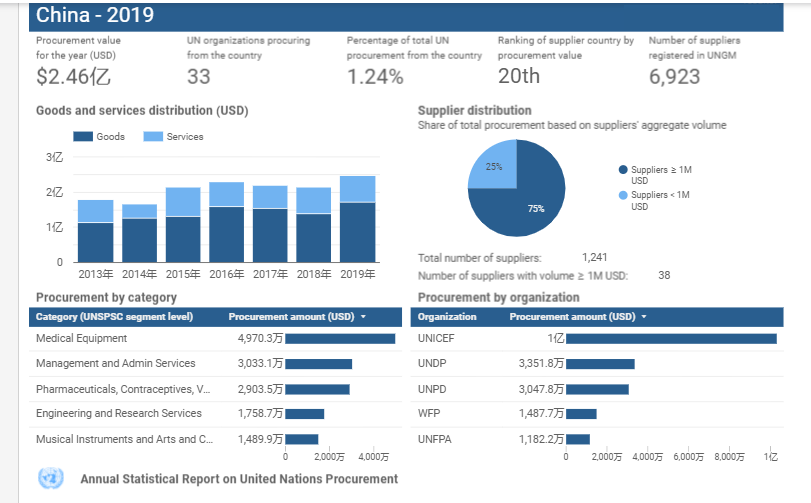Click the China - 2019 title banner
Screen dimensions: 811x503
(x=406, y=16)
